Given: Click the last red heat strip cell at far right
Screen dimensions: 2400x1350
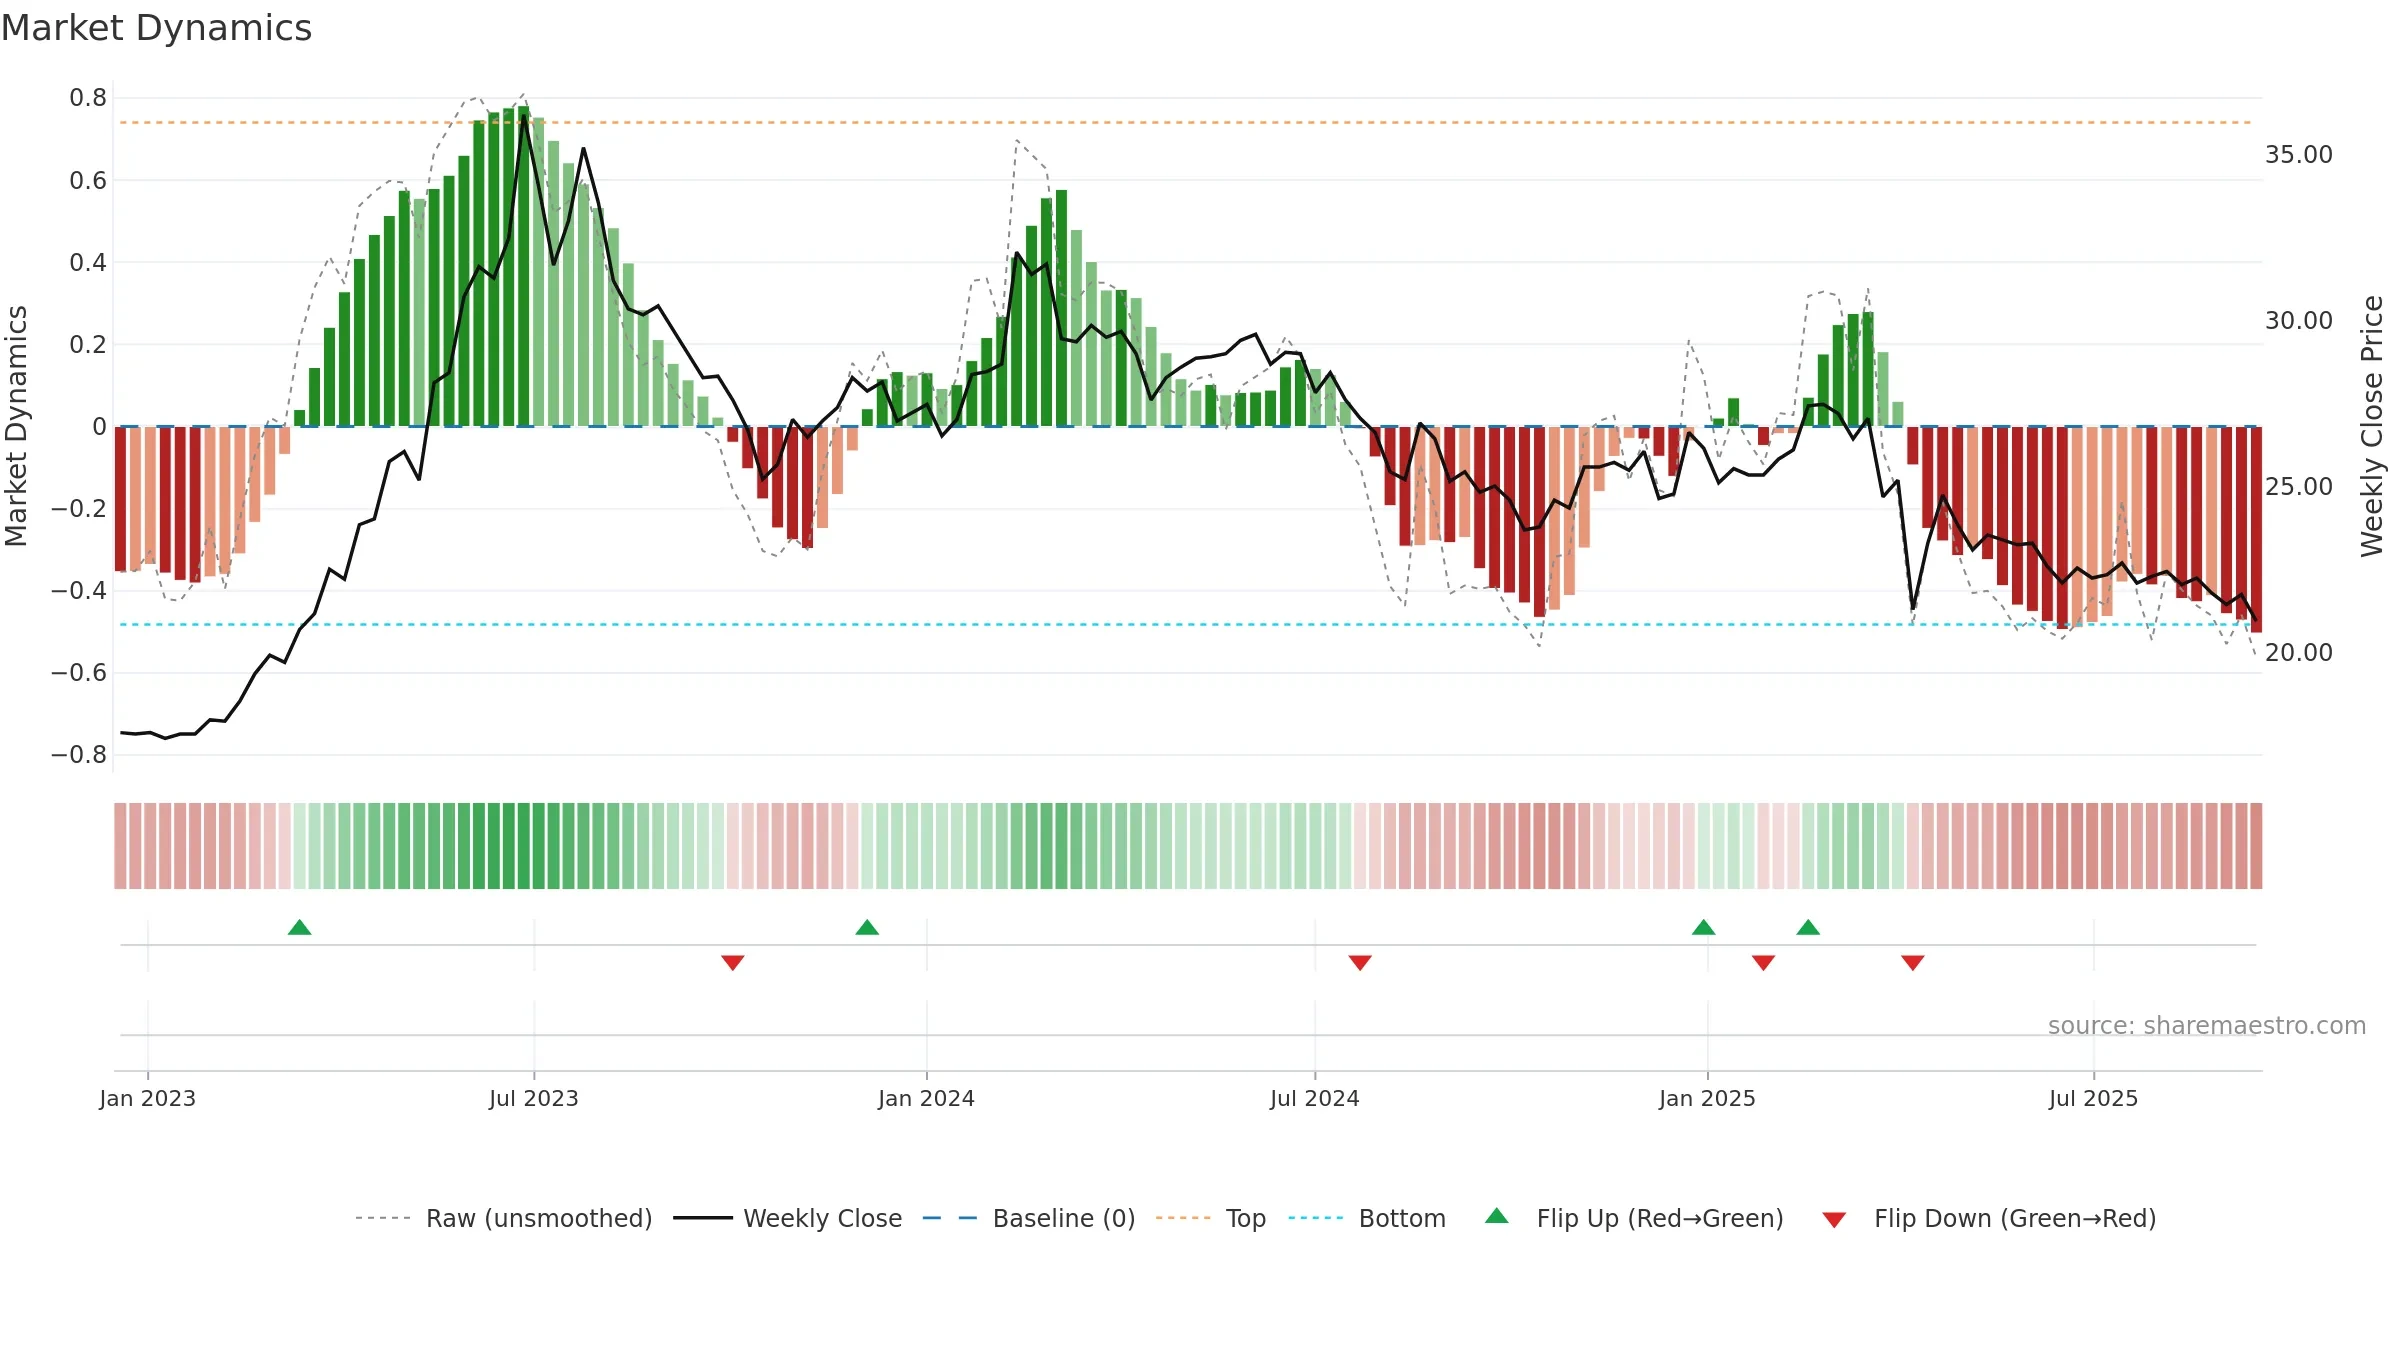Looking at the screenshot, I should pyautogui.click(x=2256, y=846).
